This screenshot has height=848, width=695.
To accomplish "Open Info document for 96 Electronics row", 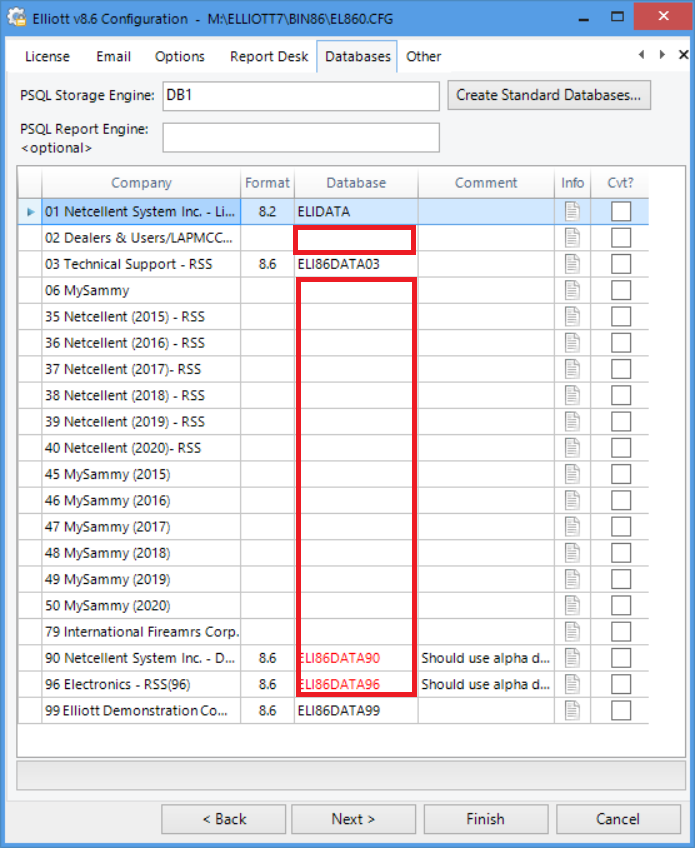I will [572, 684].
